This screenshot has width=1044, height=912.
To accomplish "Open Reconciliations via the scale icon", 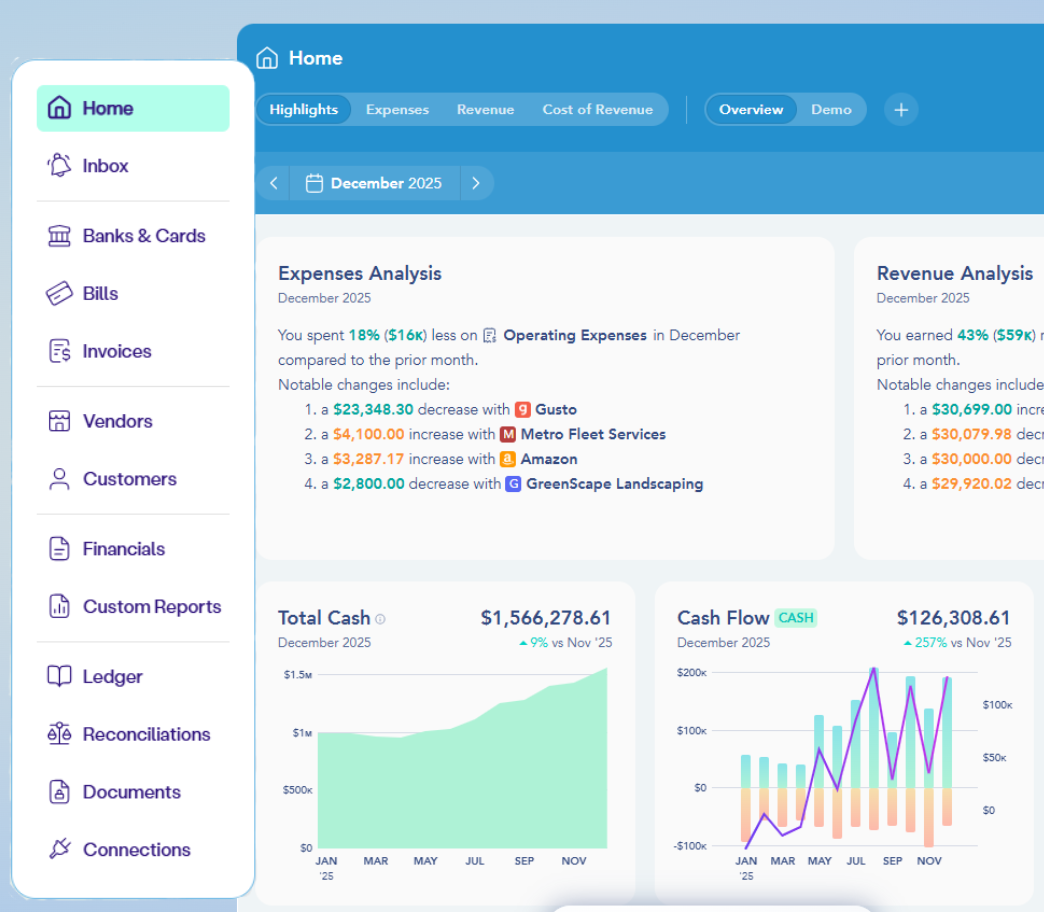I will point(58,734).
